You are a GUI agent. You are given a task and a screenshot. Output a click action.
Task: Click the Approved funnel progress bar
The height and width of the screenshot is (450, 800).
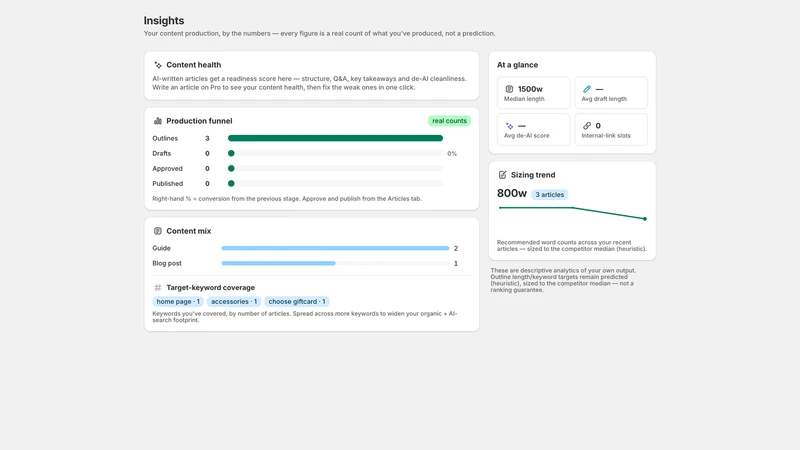click(x=335, y=168)
